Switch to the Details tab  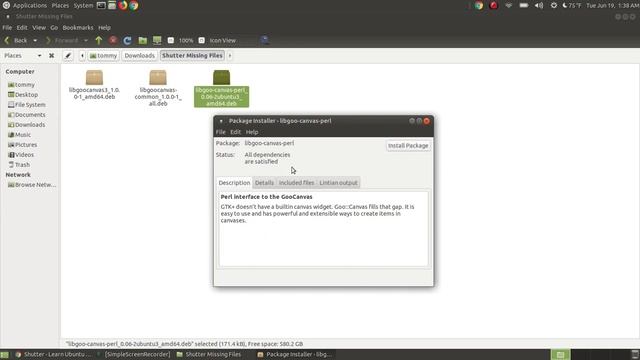[x=264, y=182]
